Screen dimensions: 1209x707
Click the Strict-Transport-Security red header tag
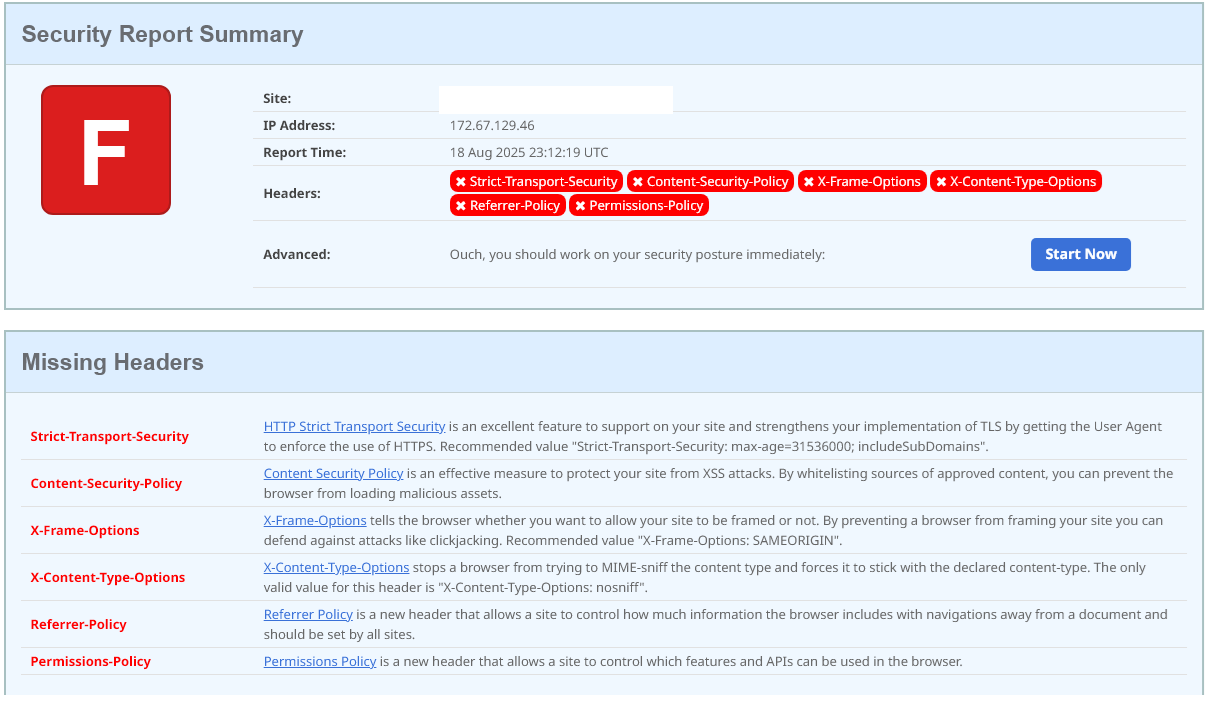536,181
